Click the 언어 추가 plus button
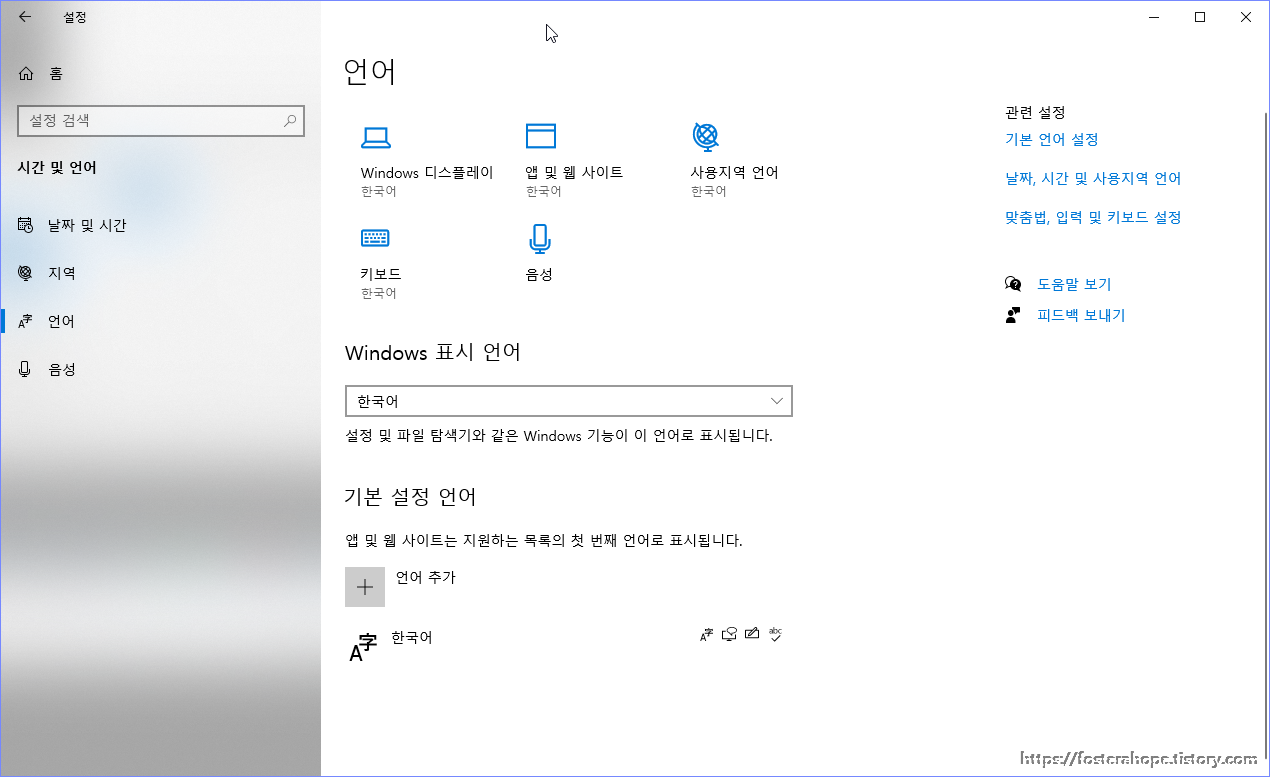The width and height of the screenshot is (1270, 777). point(365,587)
